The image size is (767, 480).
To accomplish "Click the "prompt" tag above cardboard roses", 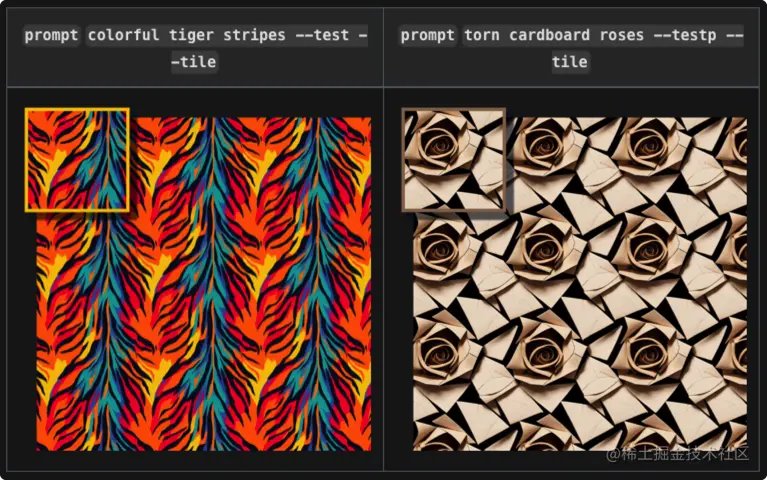I will pyautogui.click(x=428, y=35).
